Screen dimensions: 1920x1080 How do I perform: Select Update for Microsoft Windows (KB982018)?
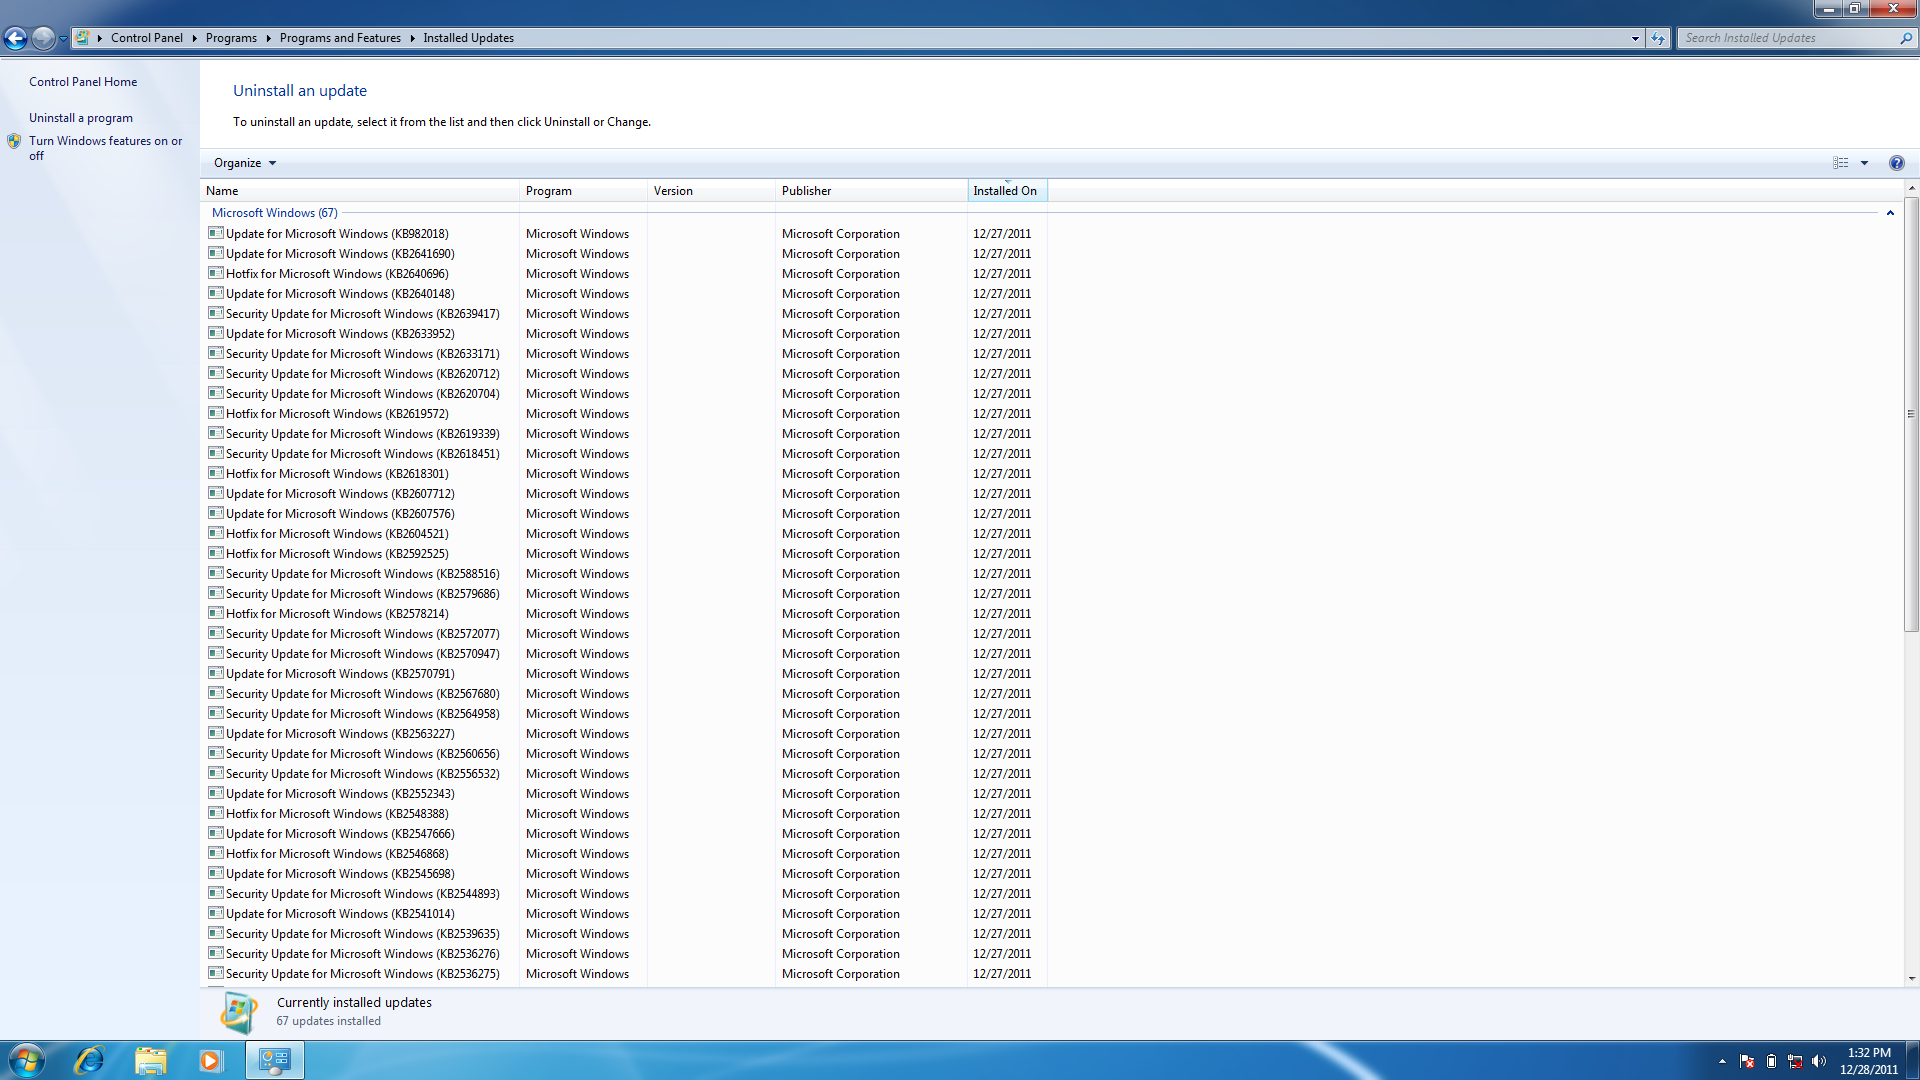coord(337,234)
